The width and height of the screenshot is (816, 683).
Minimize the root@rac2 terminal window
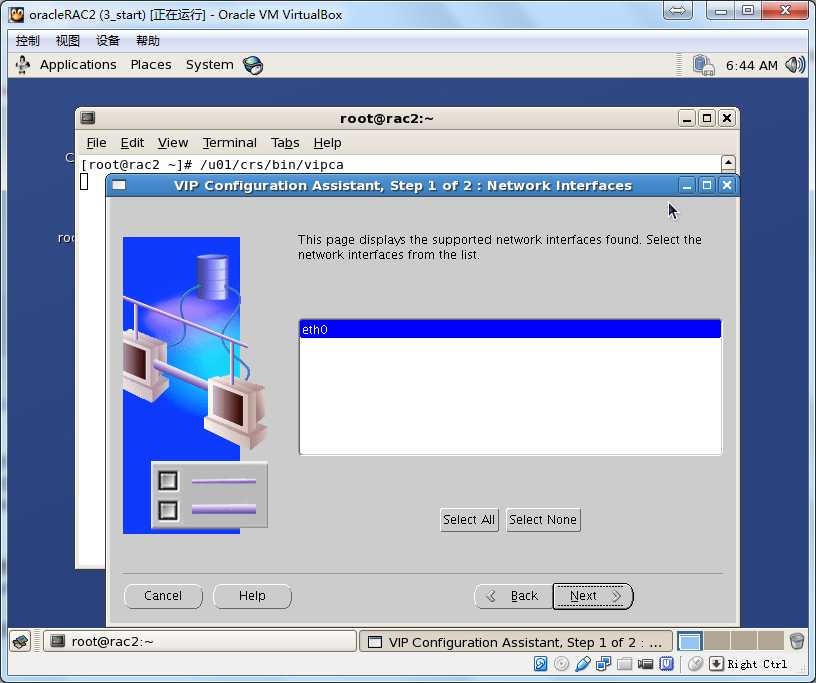pyautogui.click(x=687, y=118)
